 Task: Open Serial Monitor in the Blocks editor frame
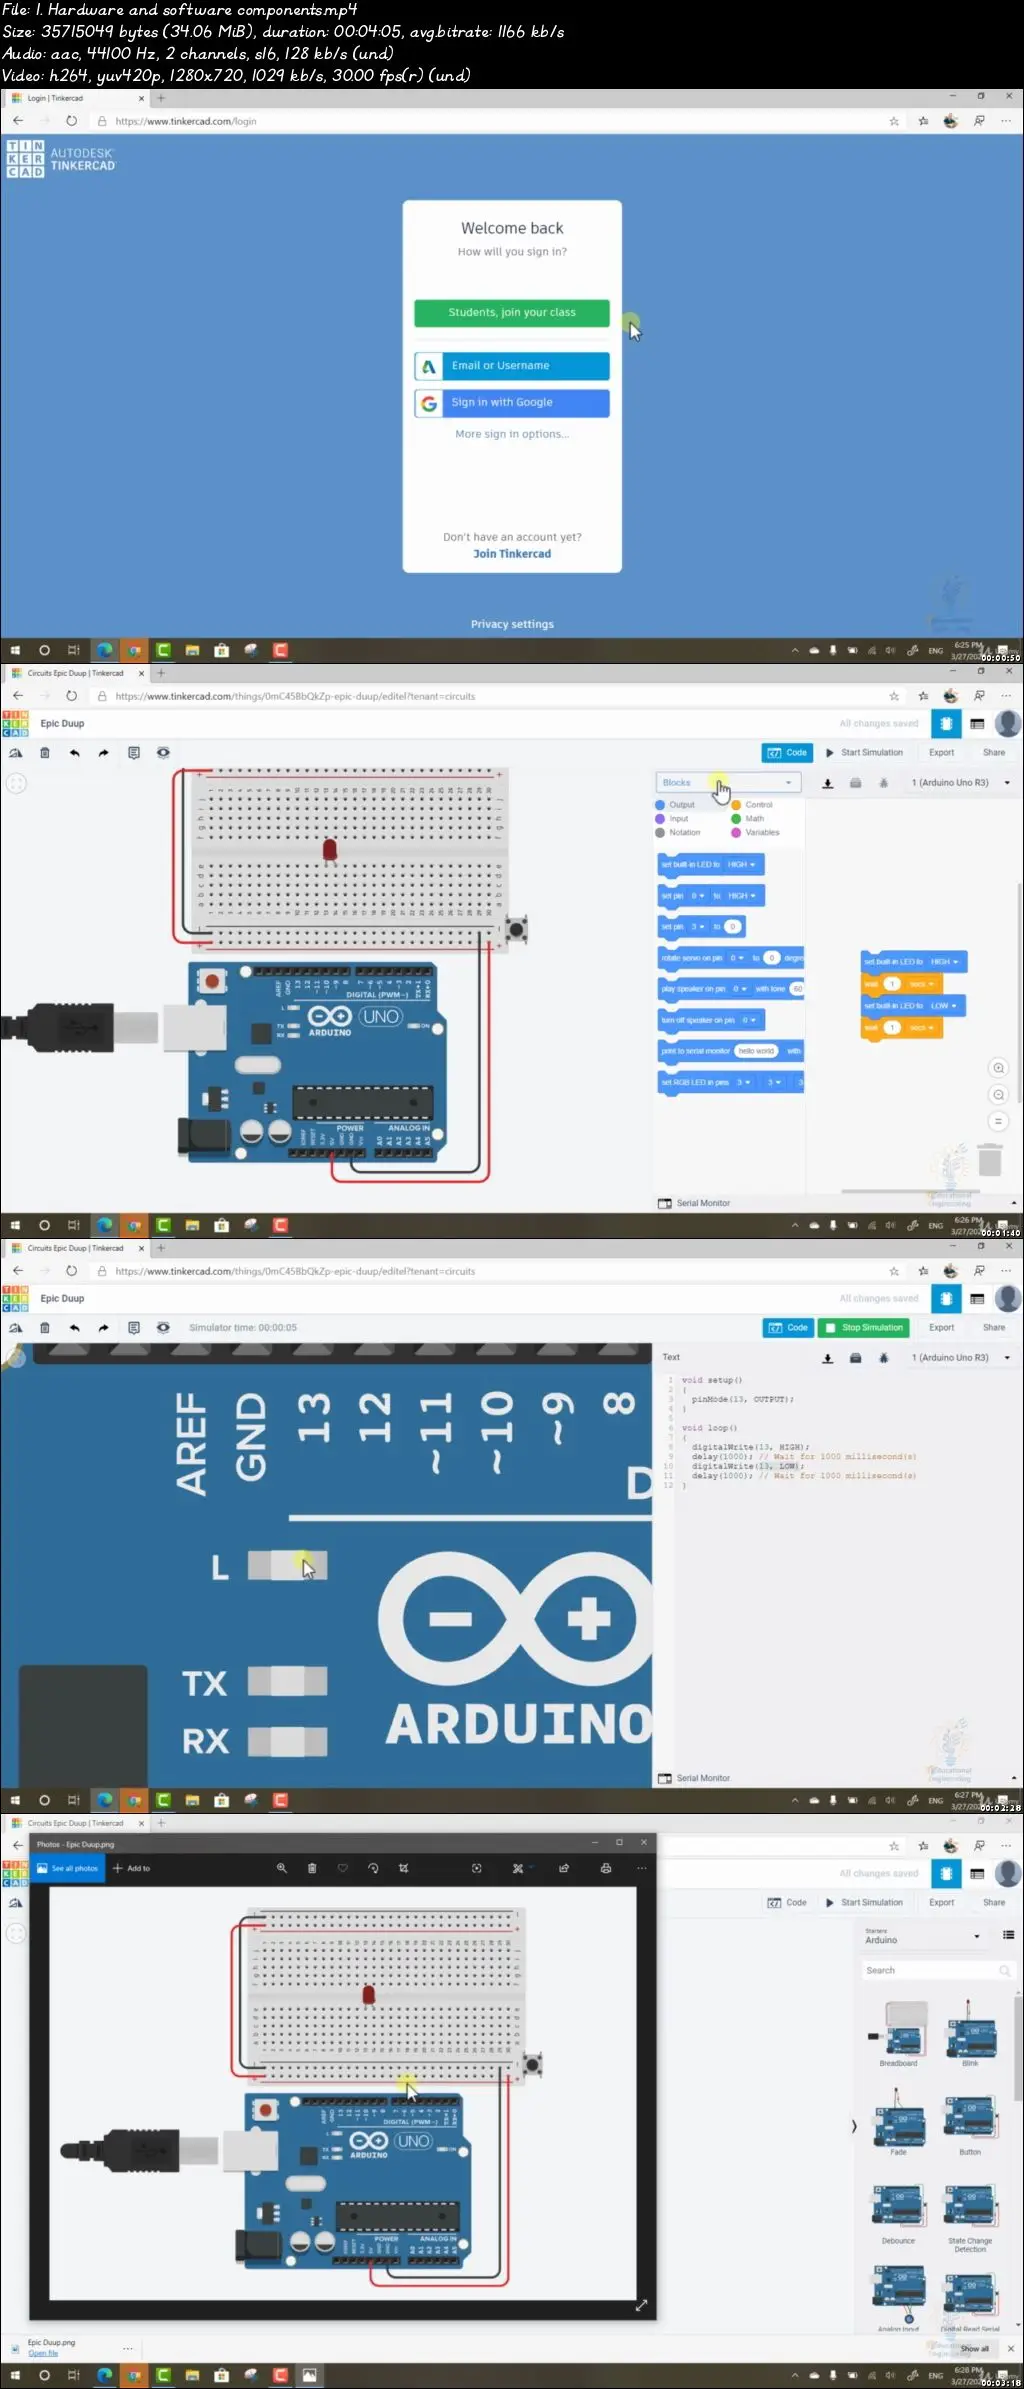click(694, 1203)
